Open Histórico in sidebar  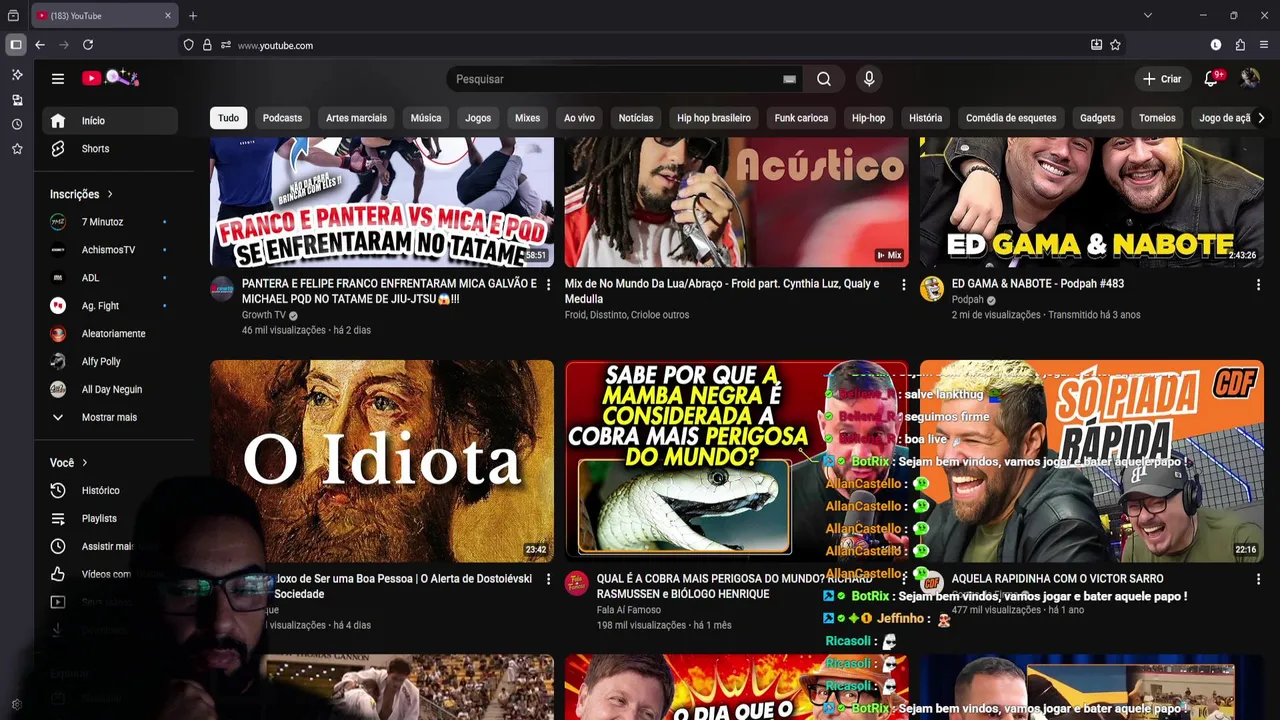[x=110, y=491]
